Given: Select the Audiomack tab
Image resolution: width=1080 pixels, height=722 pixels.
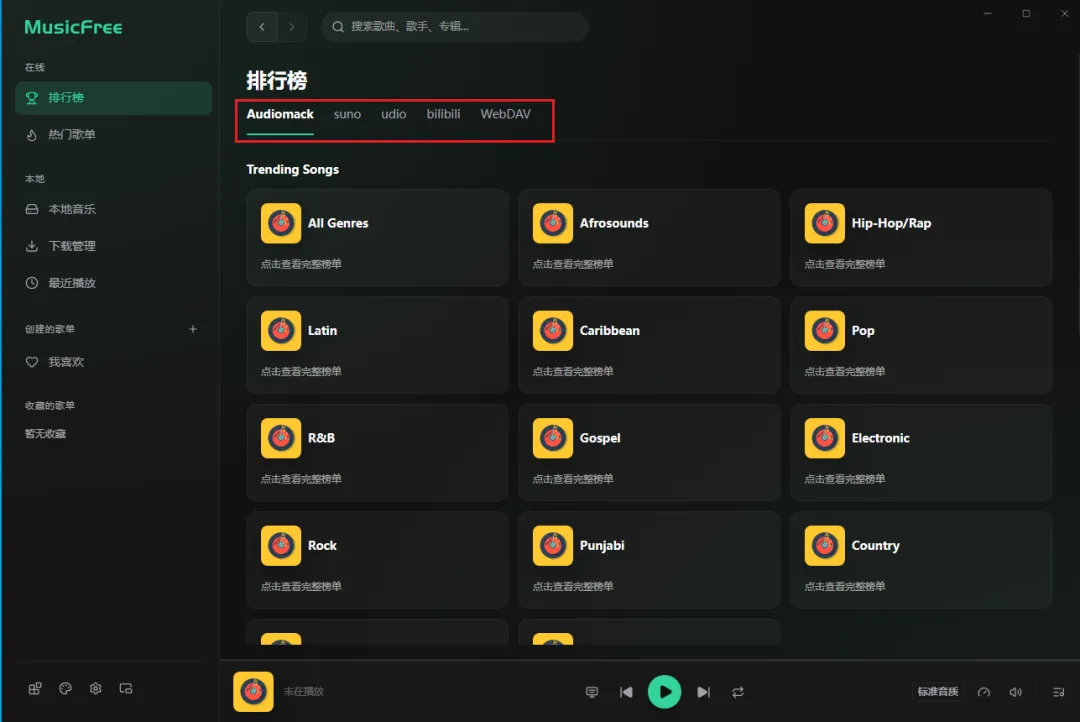Looking at the screenshot, I should click(280, 114).
